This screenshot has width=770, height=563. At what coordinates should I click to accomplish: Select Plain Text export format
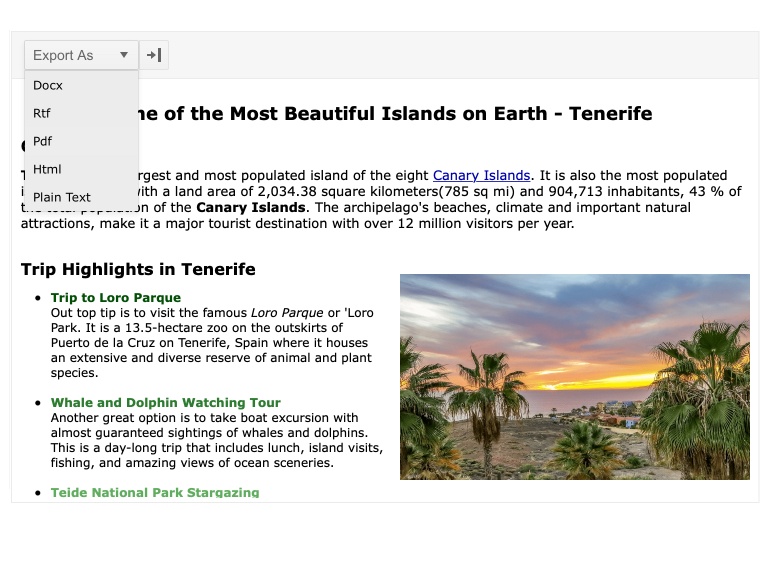click(62, 197)
